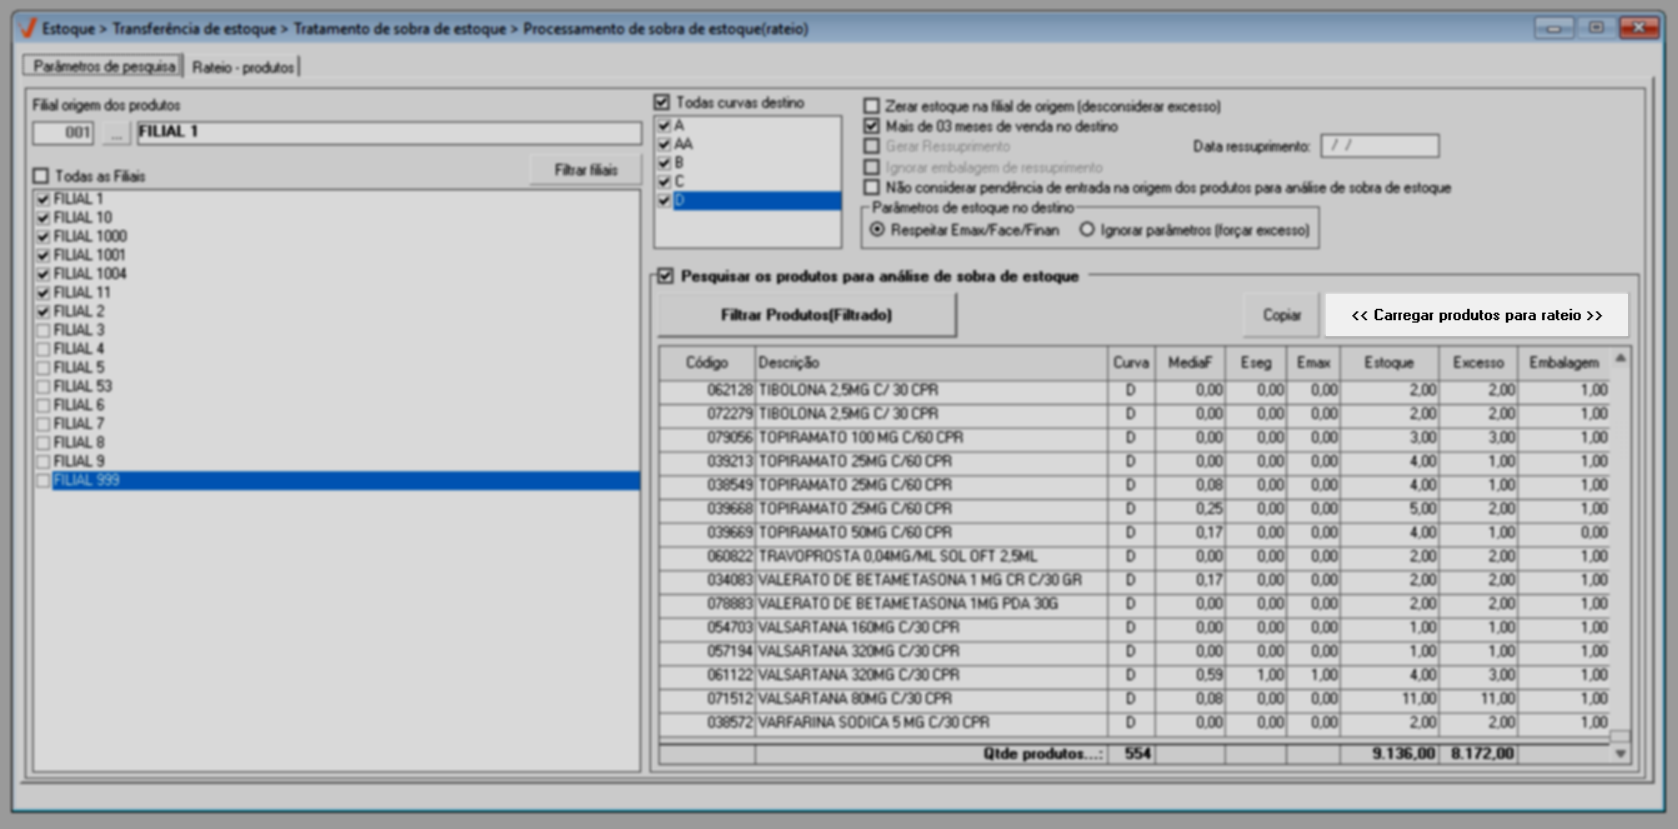1678x829 pixels.
Task: Toggle the FILIAL 3 checkbox
Action: coord(43,330)
